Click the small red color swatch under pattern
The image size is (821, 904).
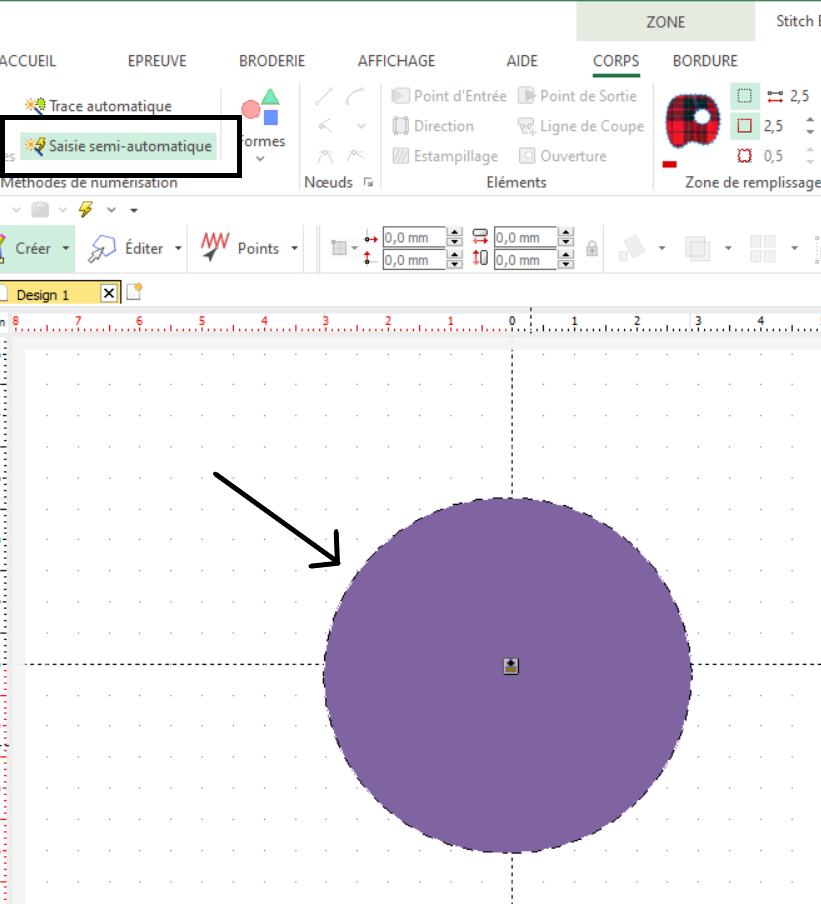[x=669, y=164]
